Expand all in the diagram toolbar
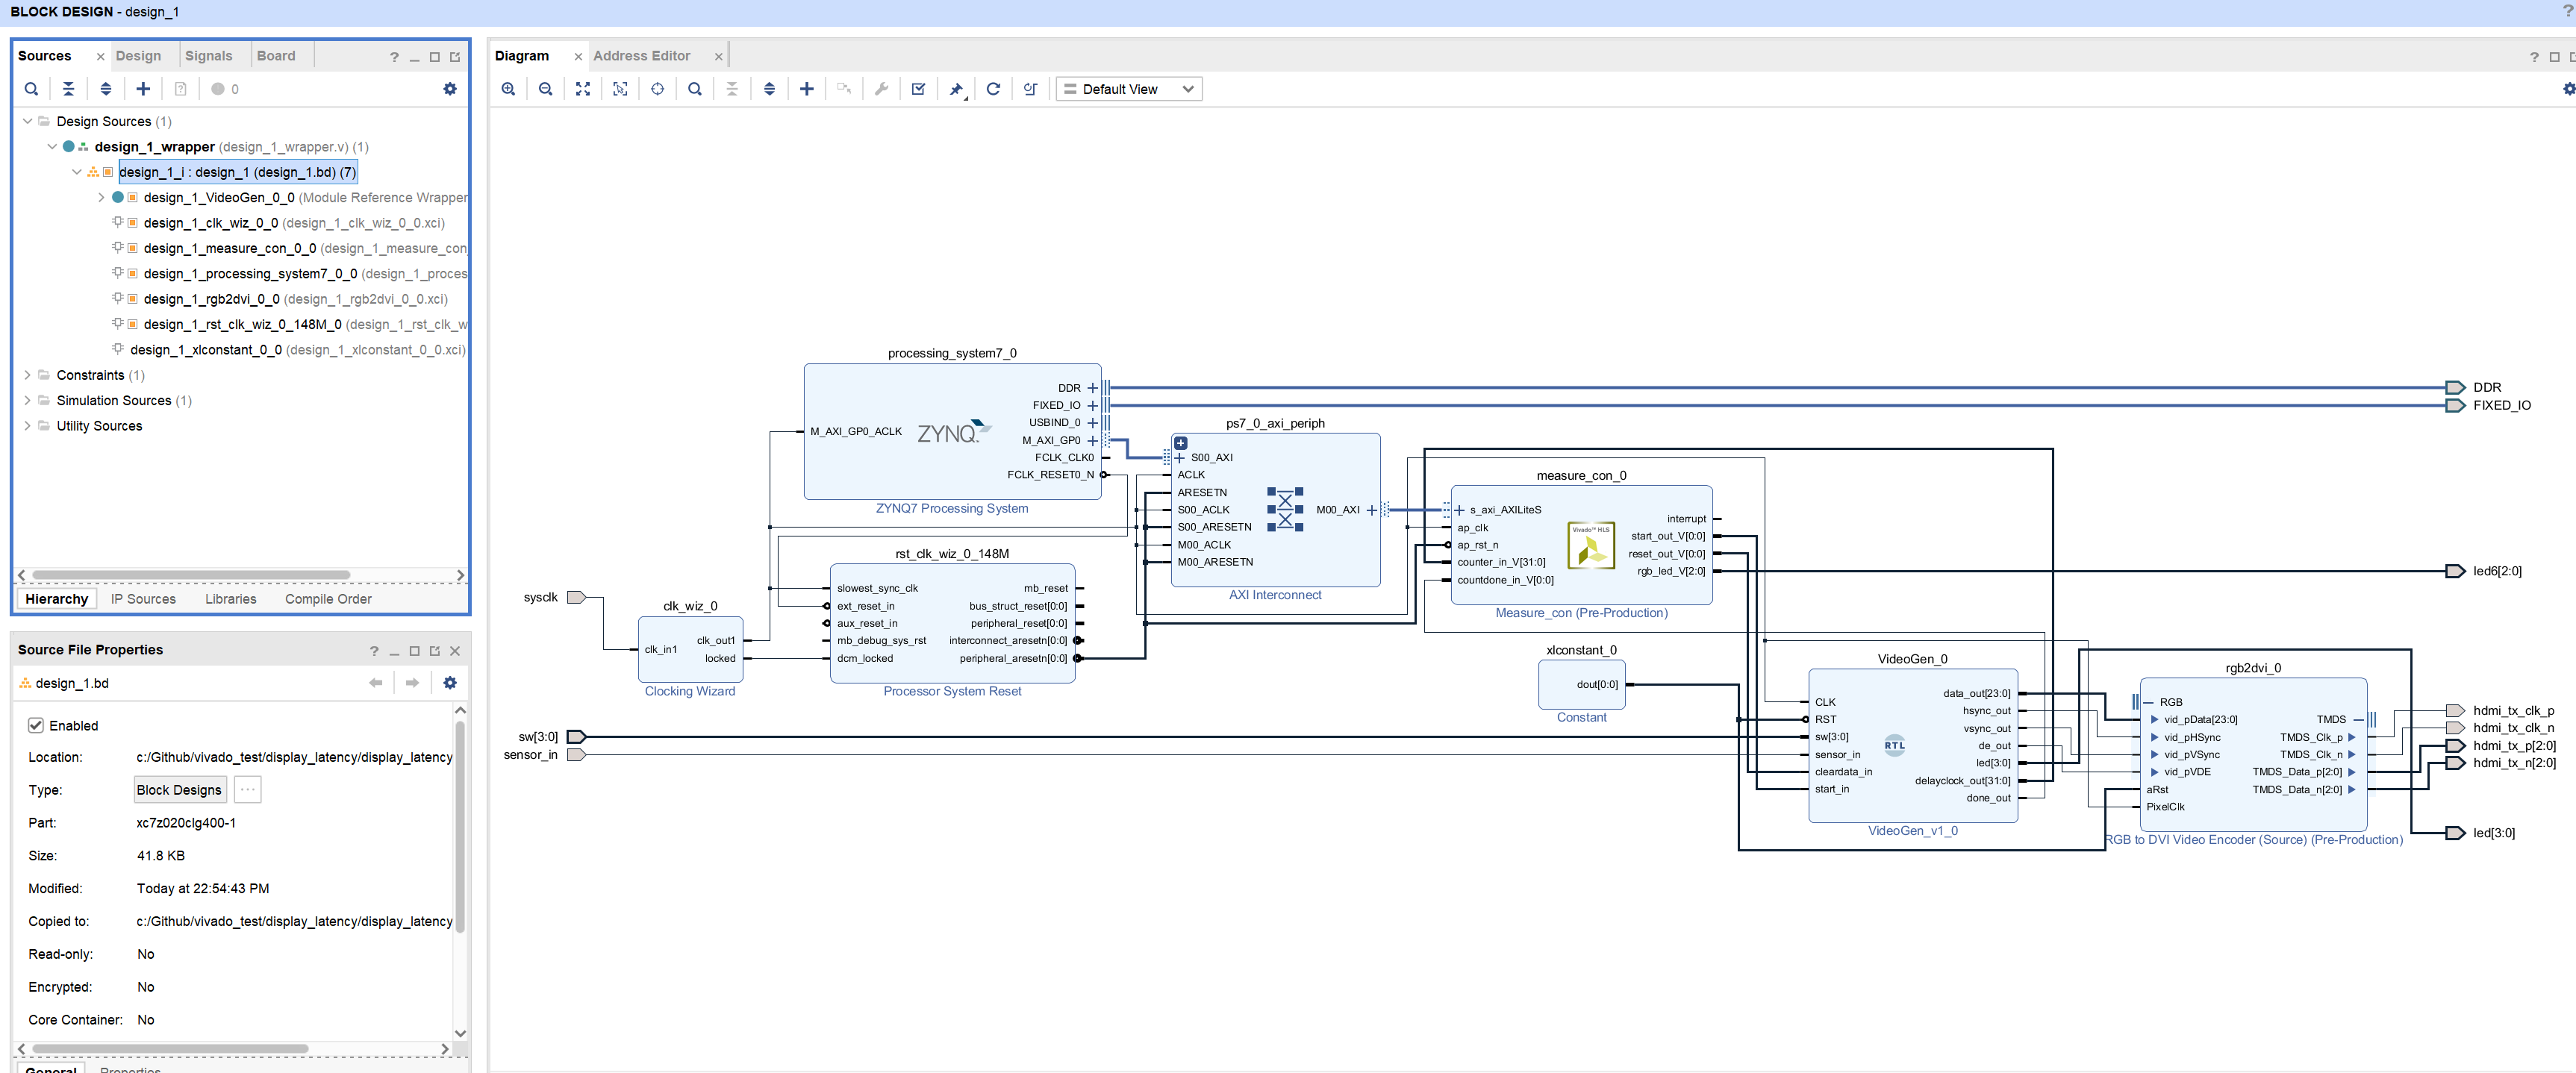 coord(769,89)
